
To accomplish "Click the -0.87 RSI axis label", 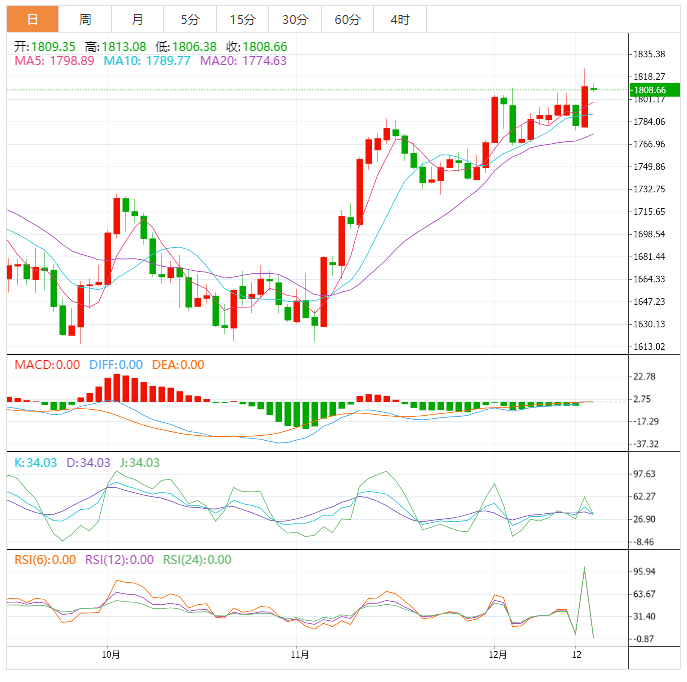I will tap(645, 639).
